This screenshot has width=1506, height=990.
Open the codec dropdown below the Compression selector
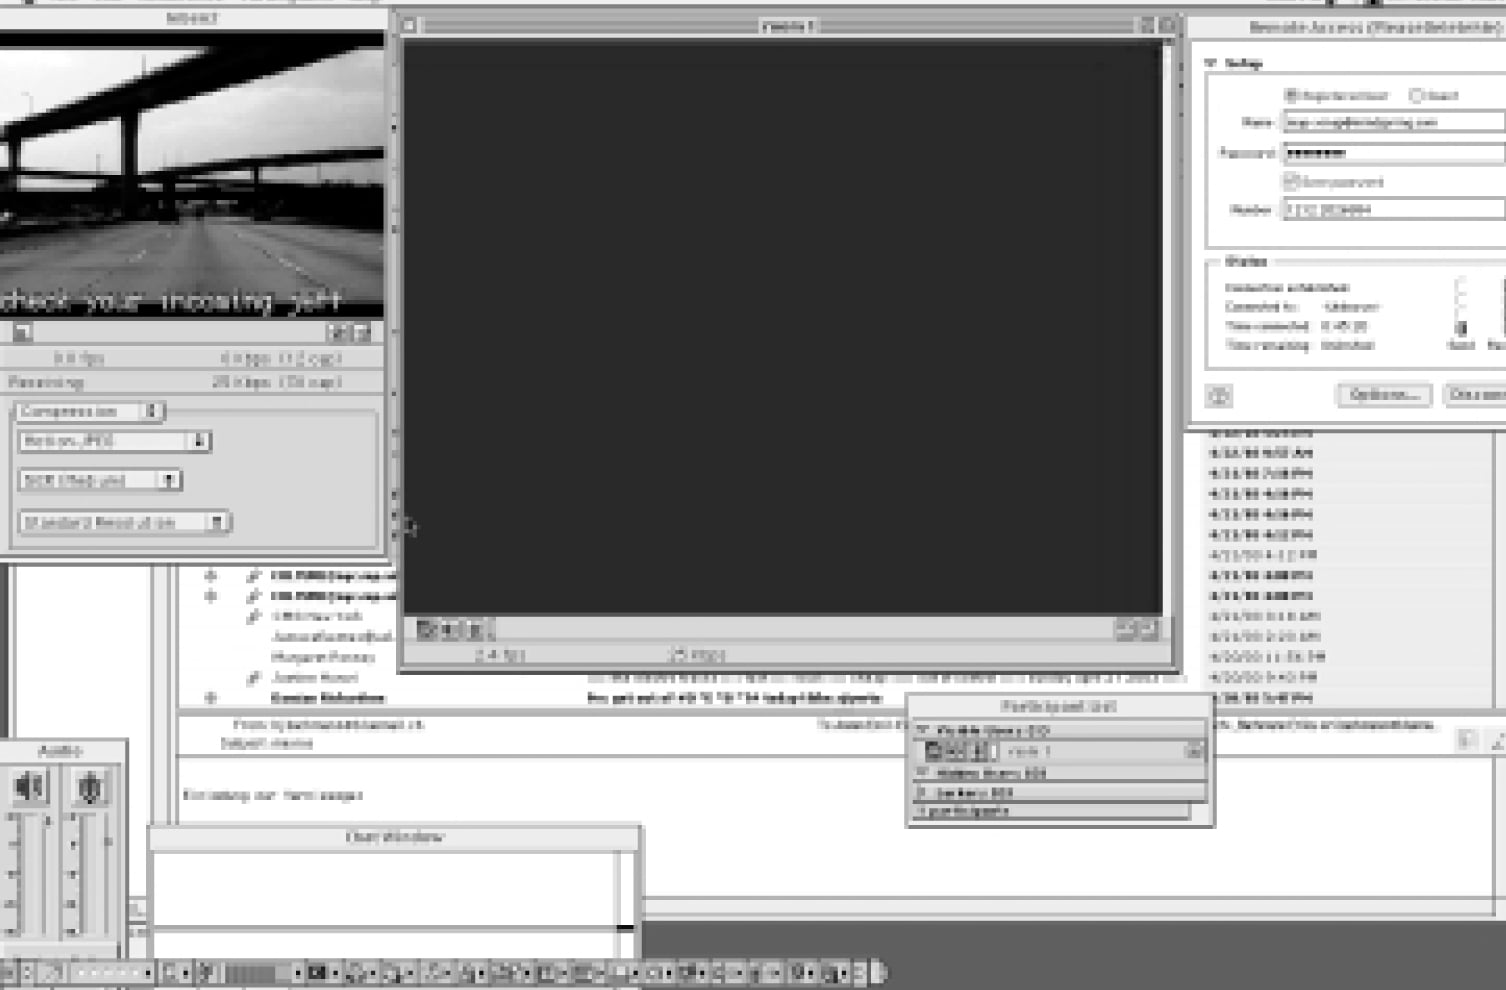[x=114, y=441]
